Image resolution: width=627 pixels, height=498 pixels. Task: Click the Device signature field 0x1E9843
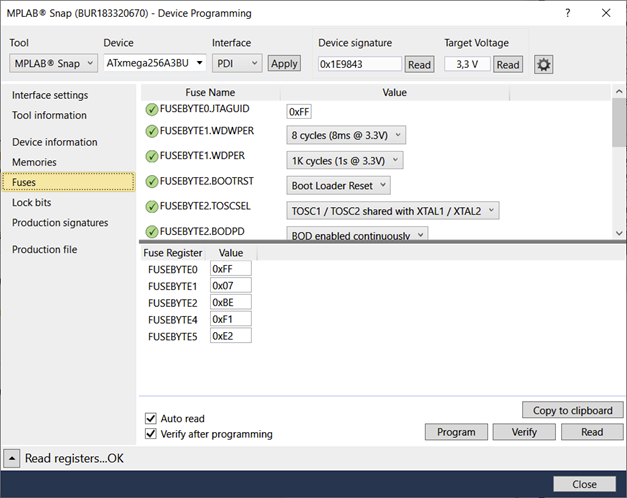(360, 64)
